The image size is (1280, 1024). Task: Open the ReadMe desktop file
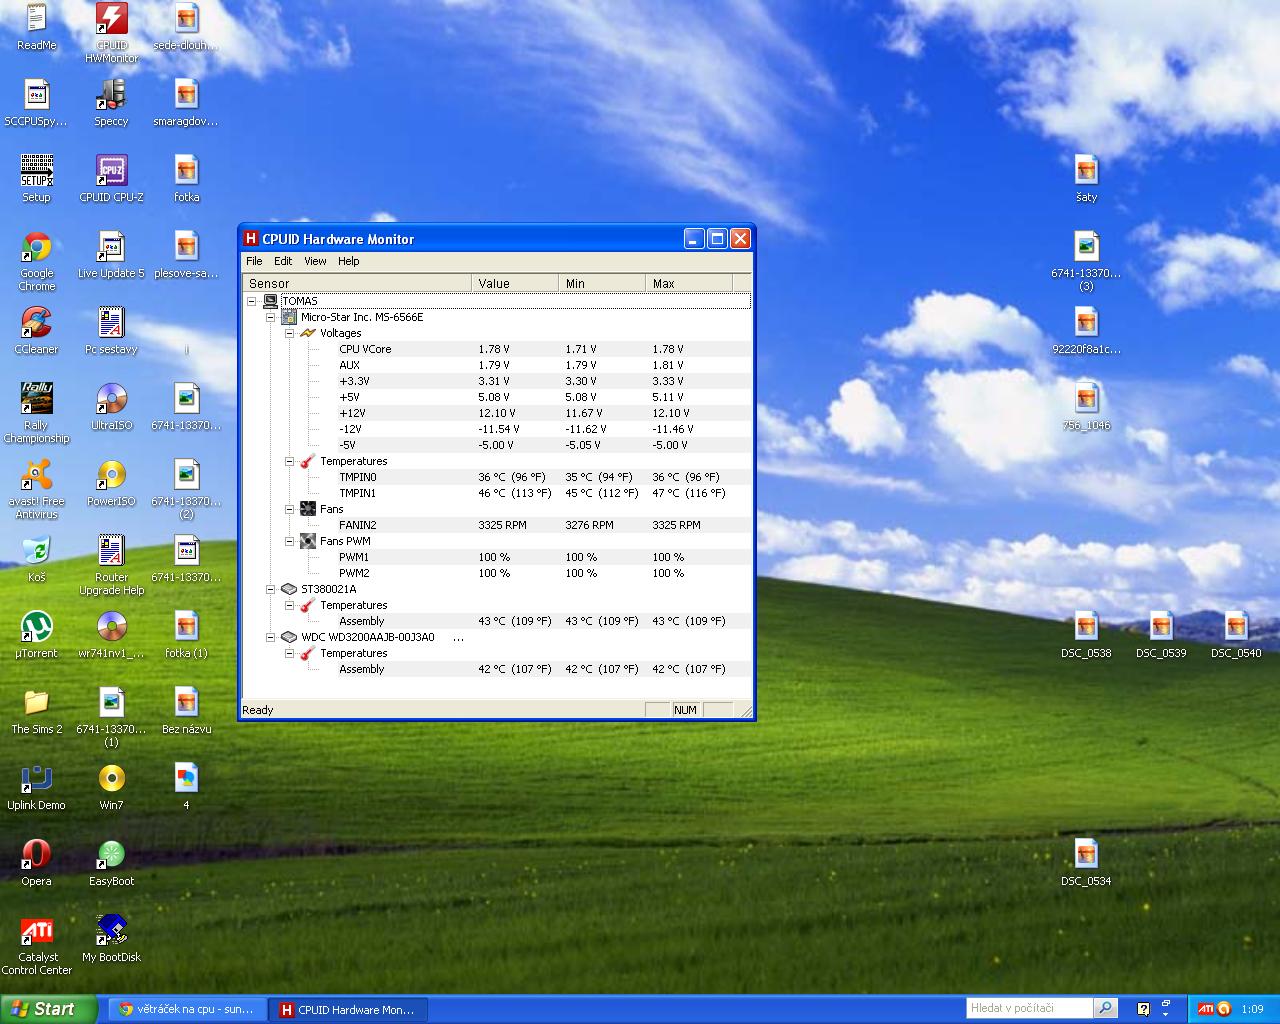click(37, 27)
